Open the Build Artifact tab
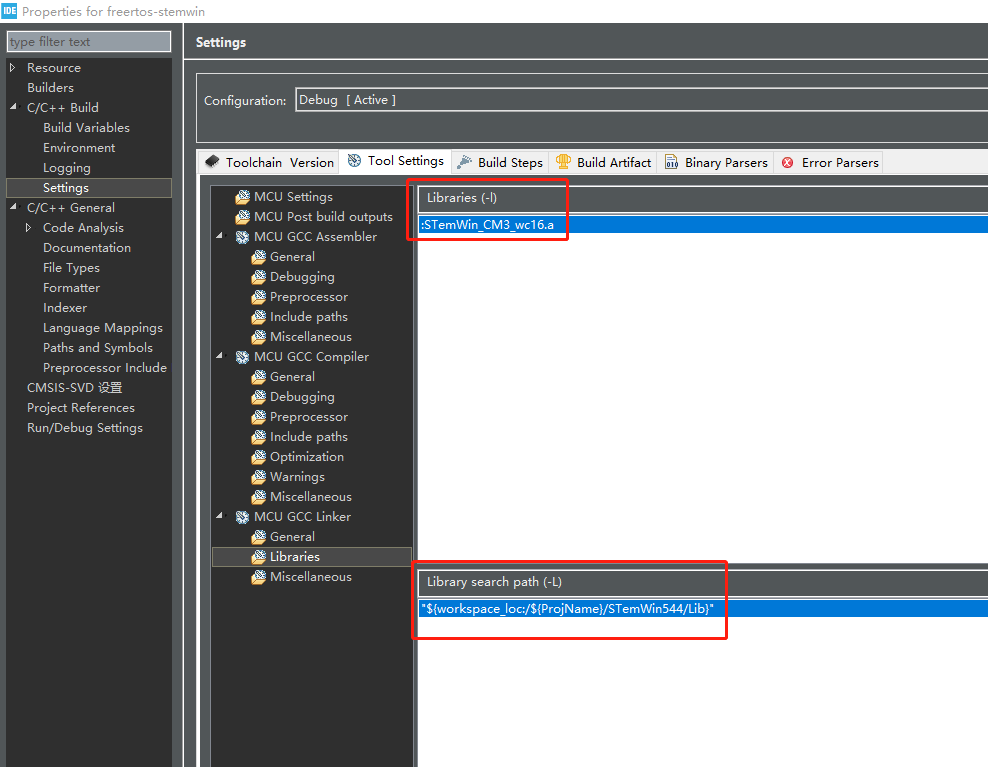 [x=603, y=162]
